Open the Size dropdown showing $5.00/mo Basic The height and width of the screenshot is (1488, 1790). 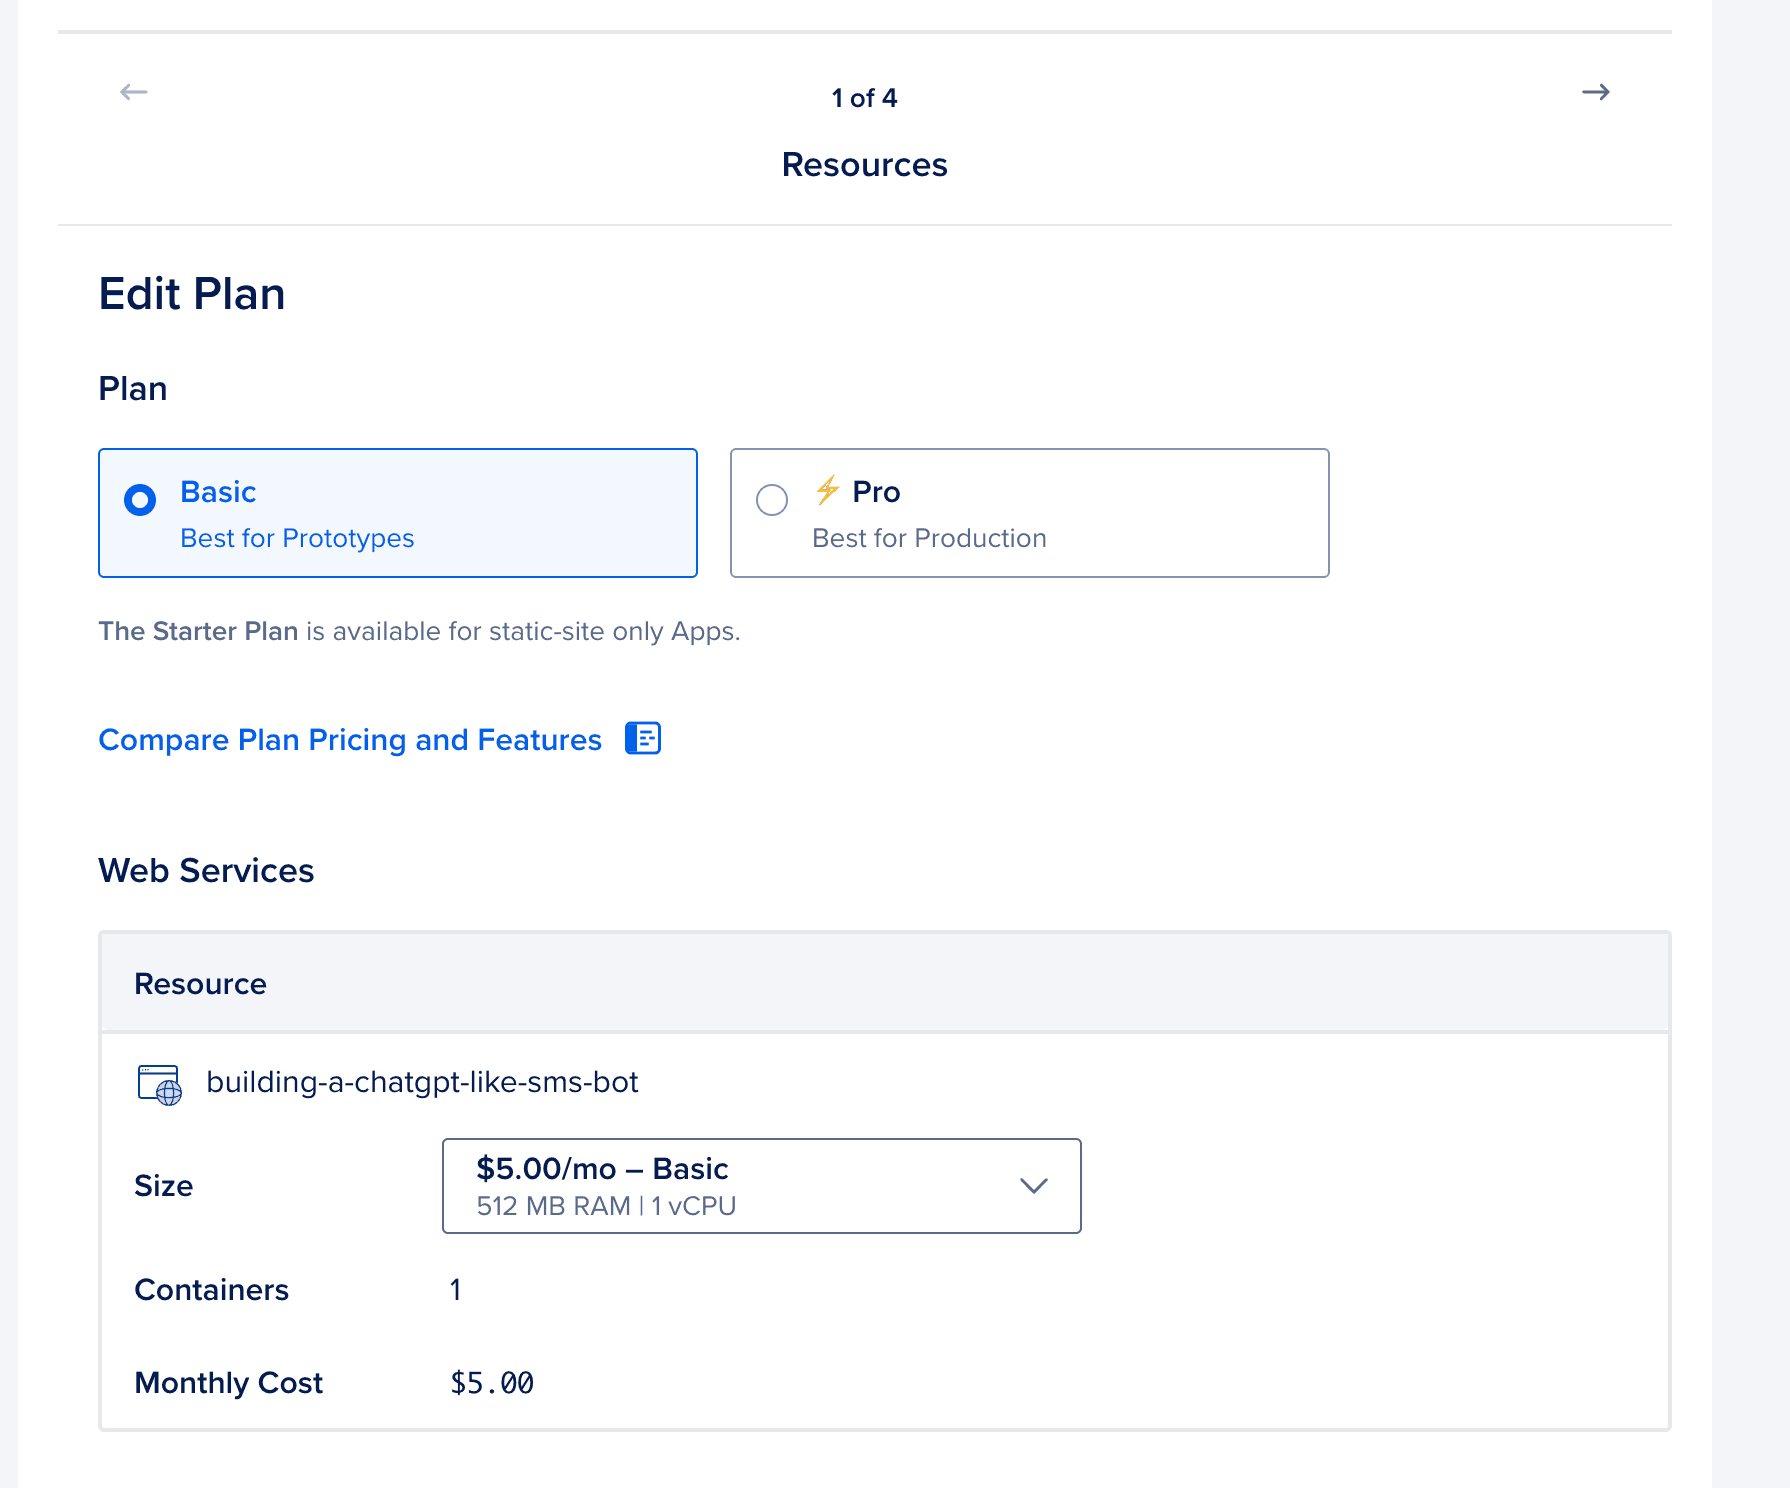[761, 1186]
